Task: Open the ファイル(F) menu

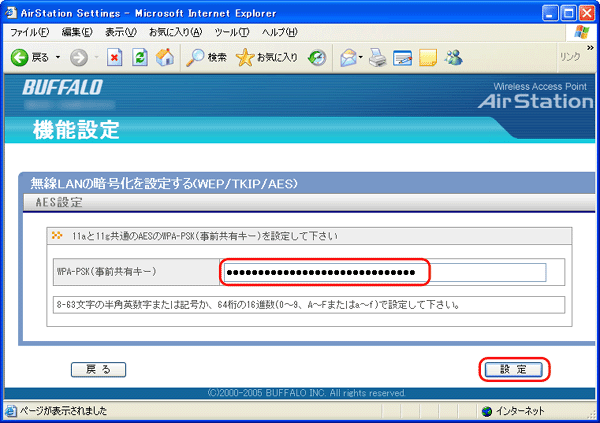Action: tap(30, 33)
